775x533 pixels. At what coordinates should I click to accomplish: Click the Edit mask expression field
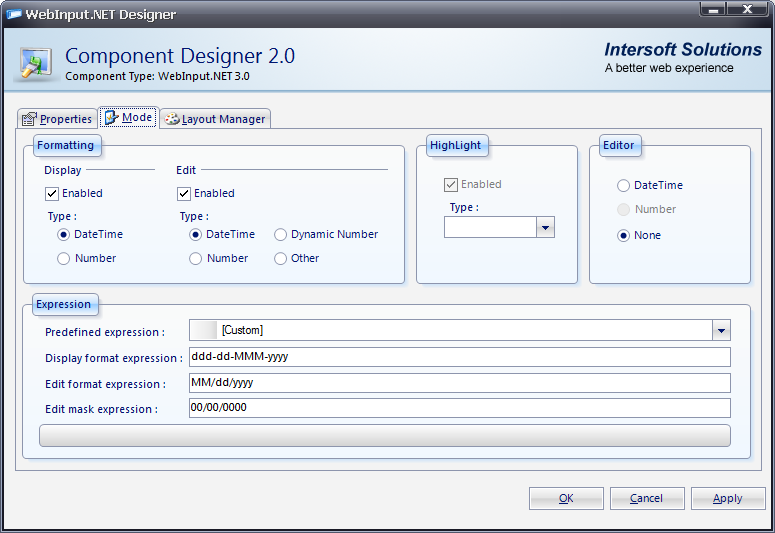click(x=459, y=408)
